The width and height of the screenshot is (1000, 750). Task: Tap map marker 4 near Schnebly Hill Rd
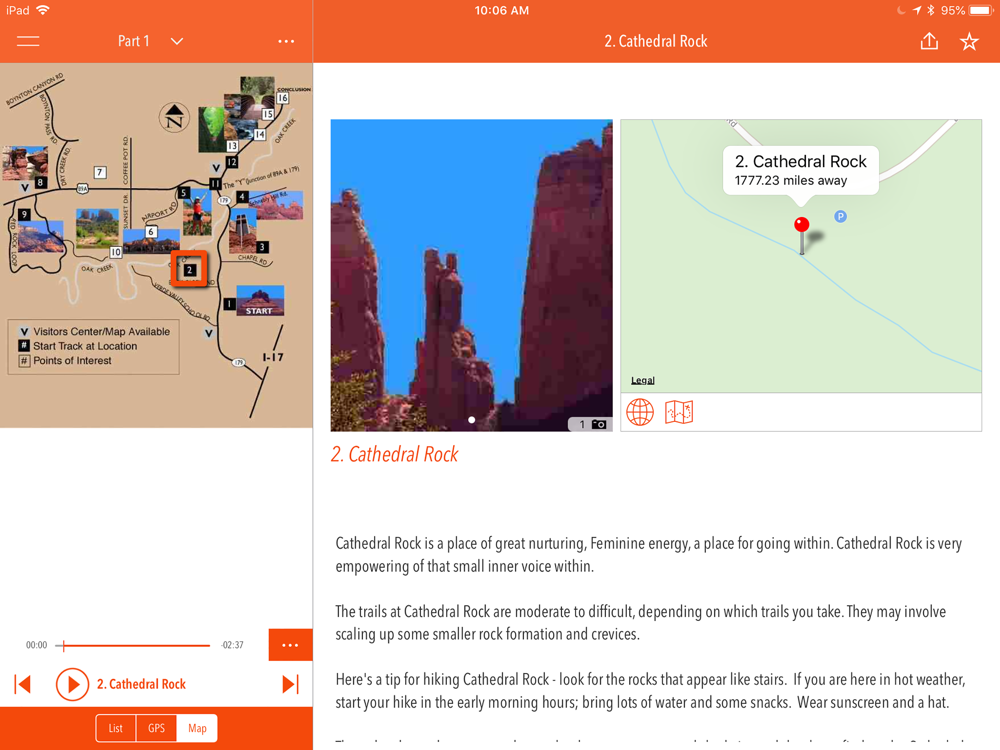pyautogui.click(x=242, y=197)
